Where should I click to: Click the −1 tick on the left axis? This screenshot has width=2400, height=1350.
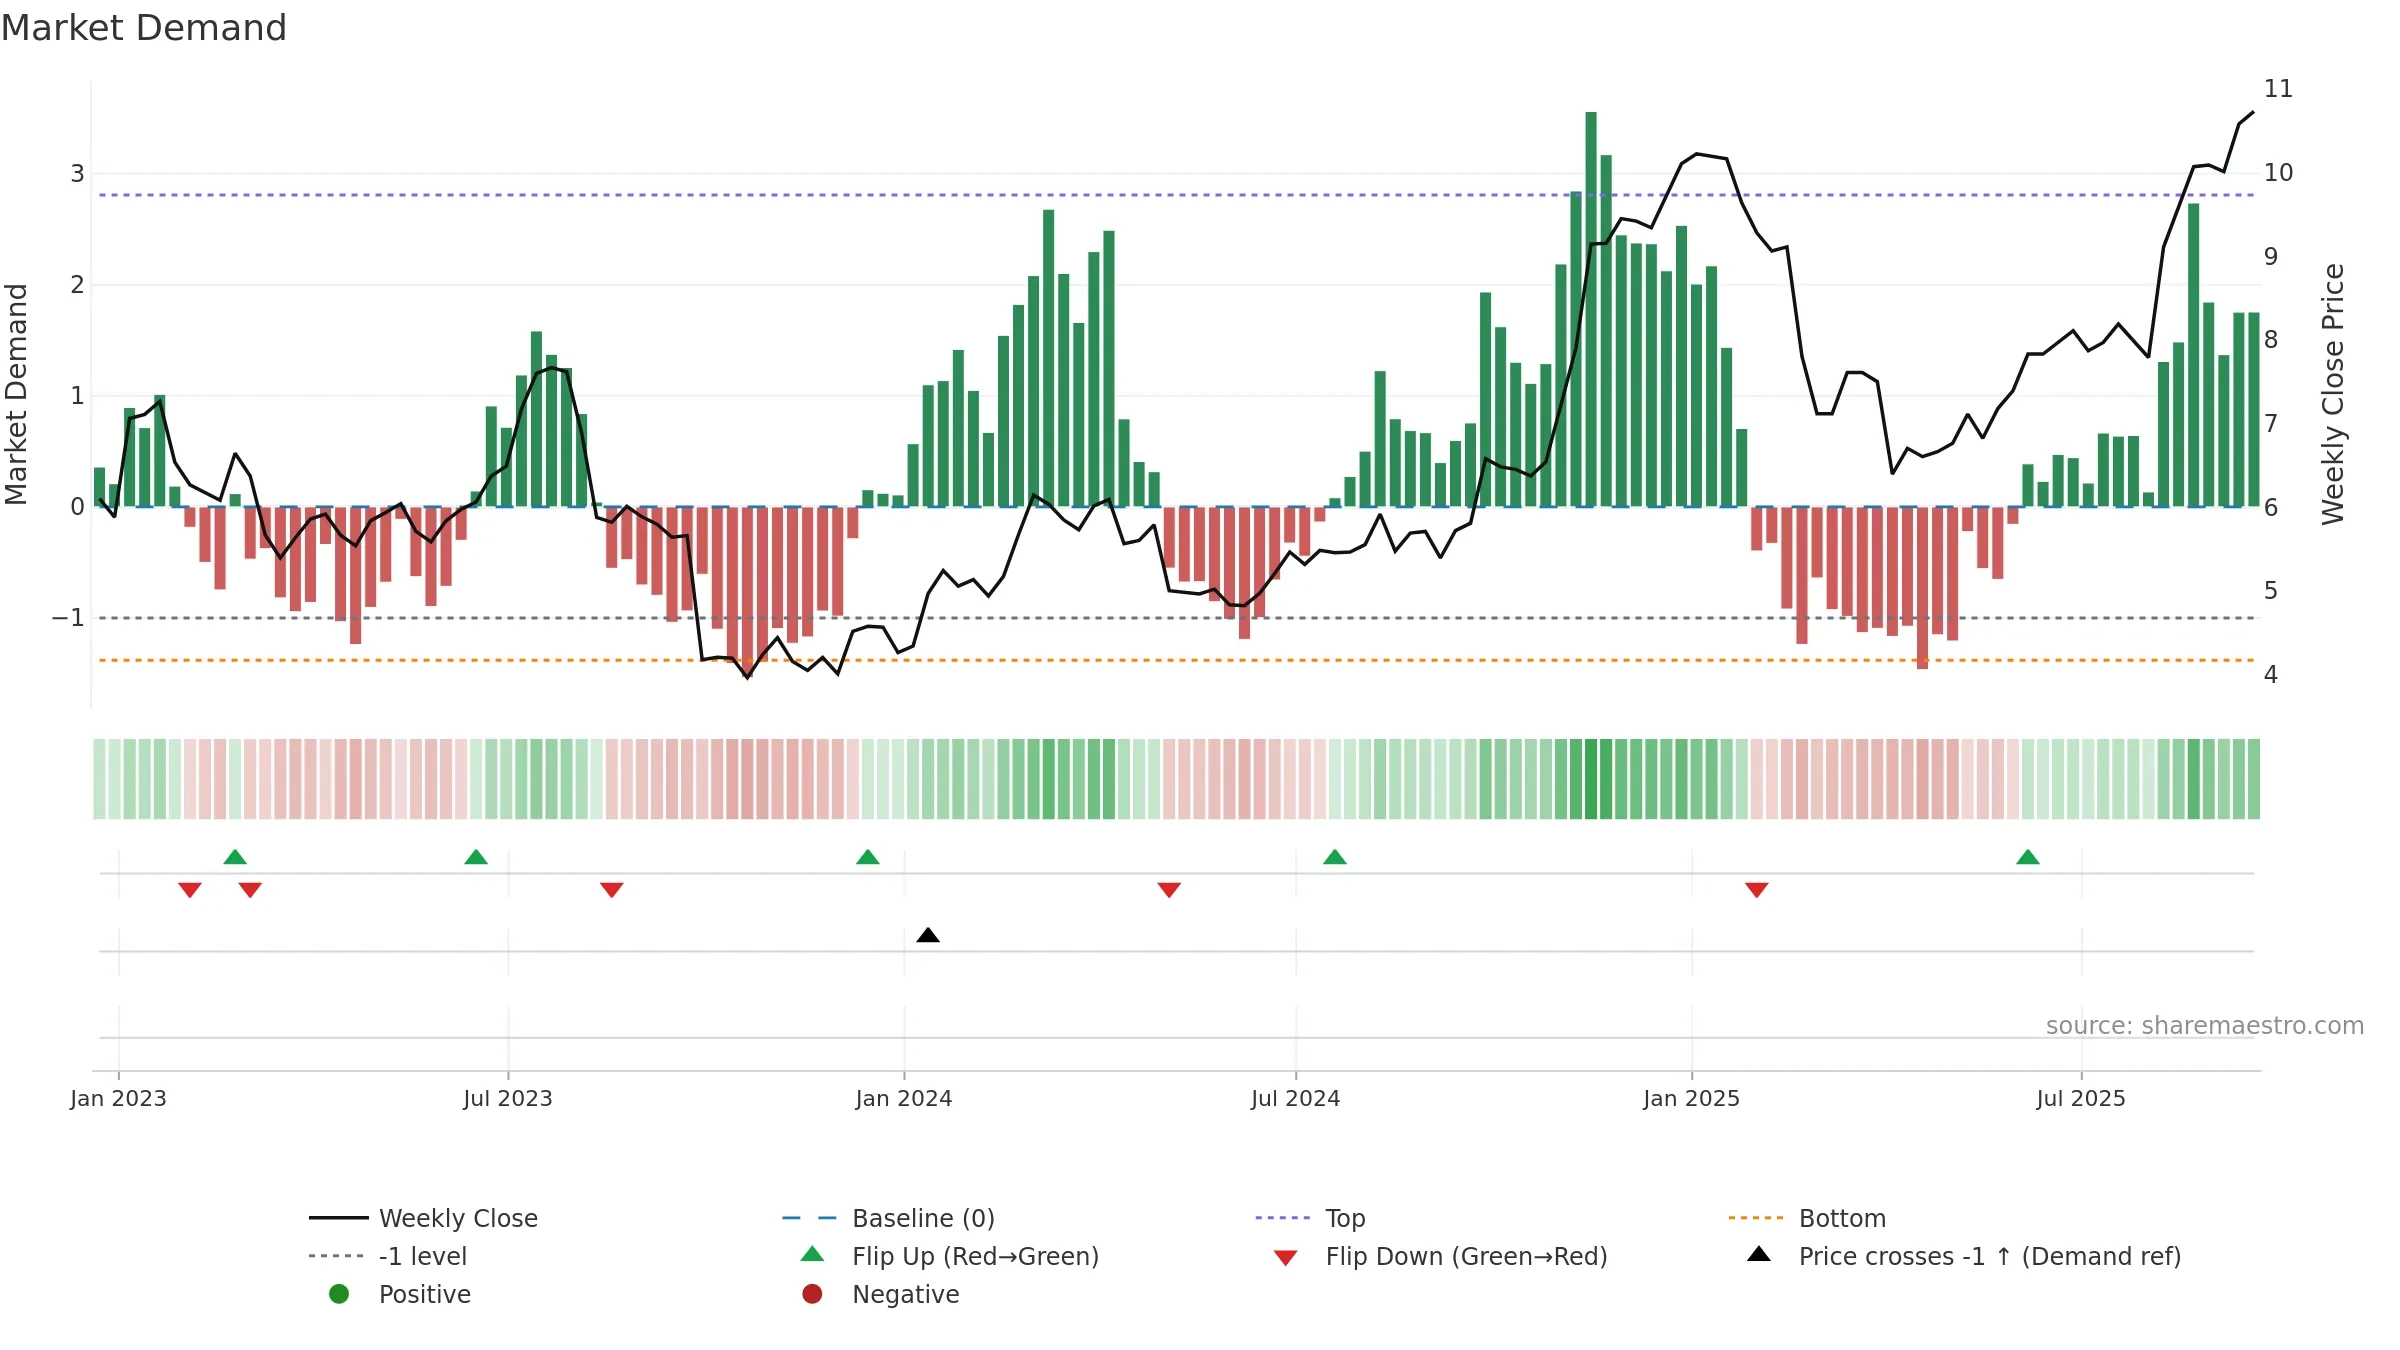click(69, 618)
